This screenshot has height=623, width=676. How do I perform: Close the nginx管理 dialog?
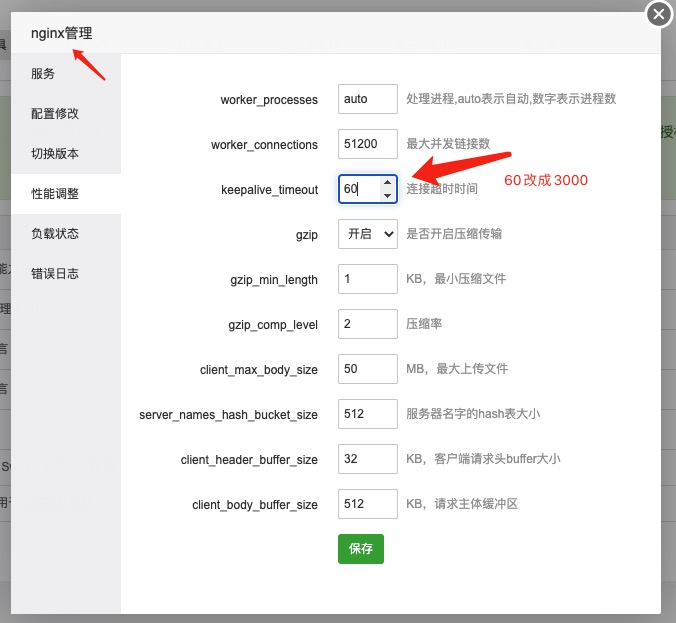tap(658, 14)
